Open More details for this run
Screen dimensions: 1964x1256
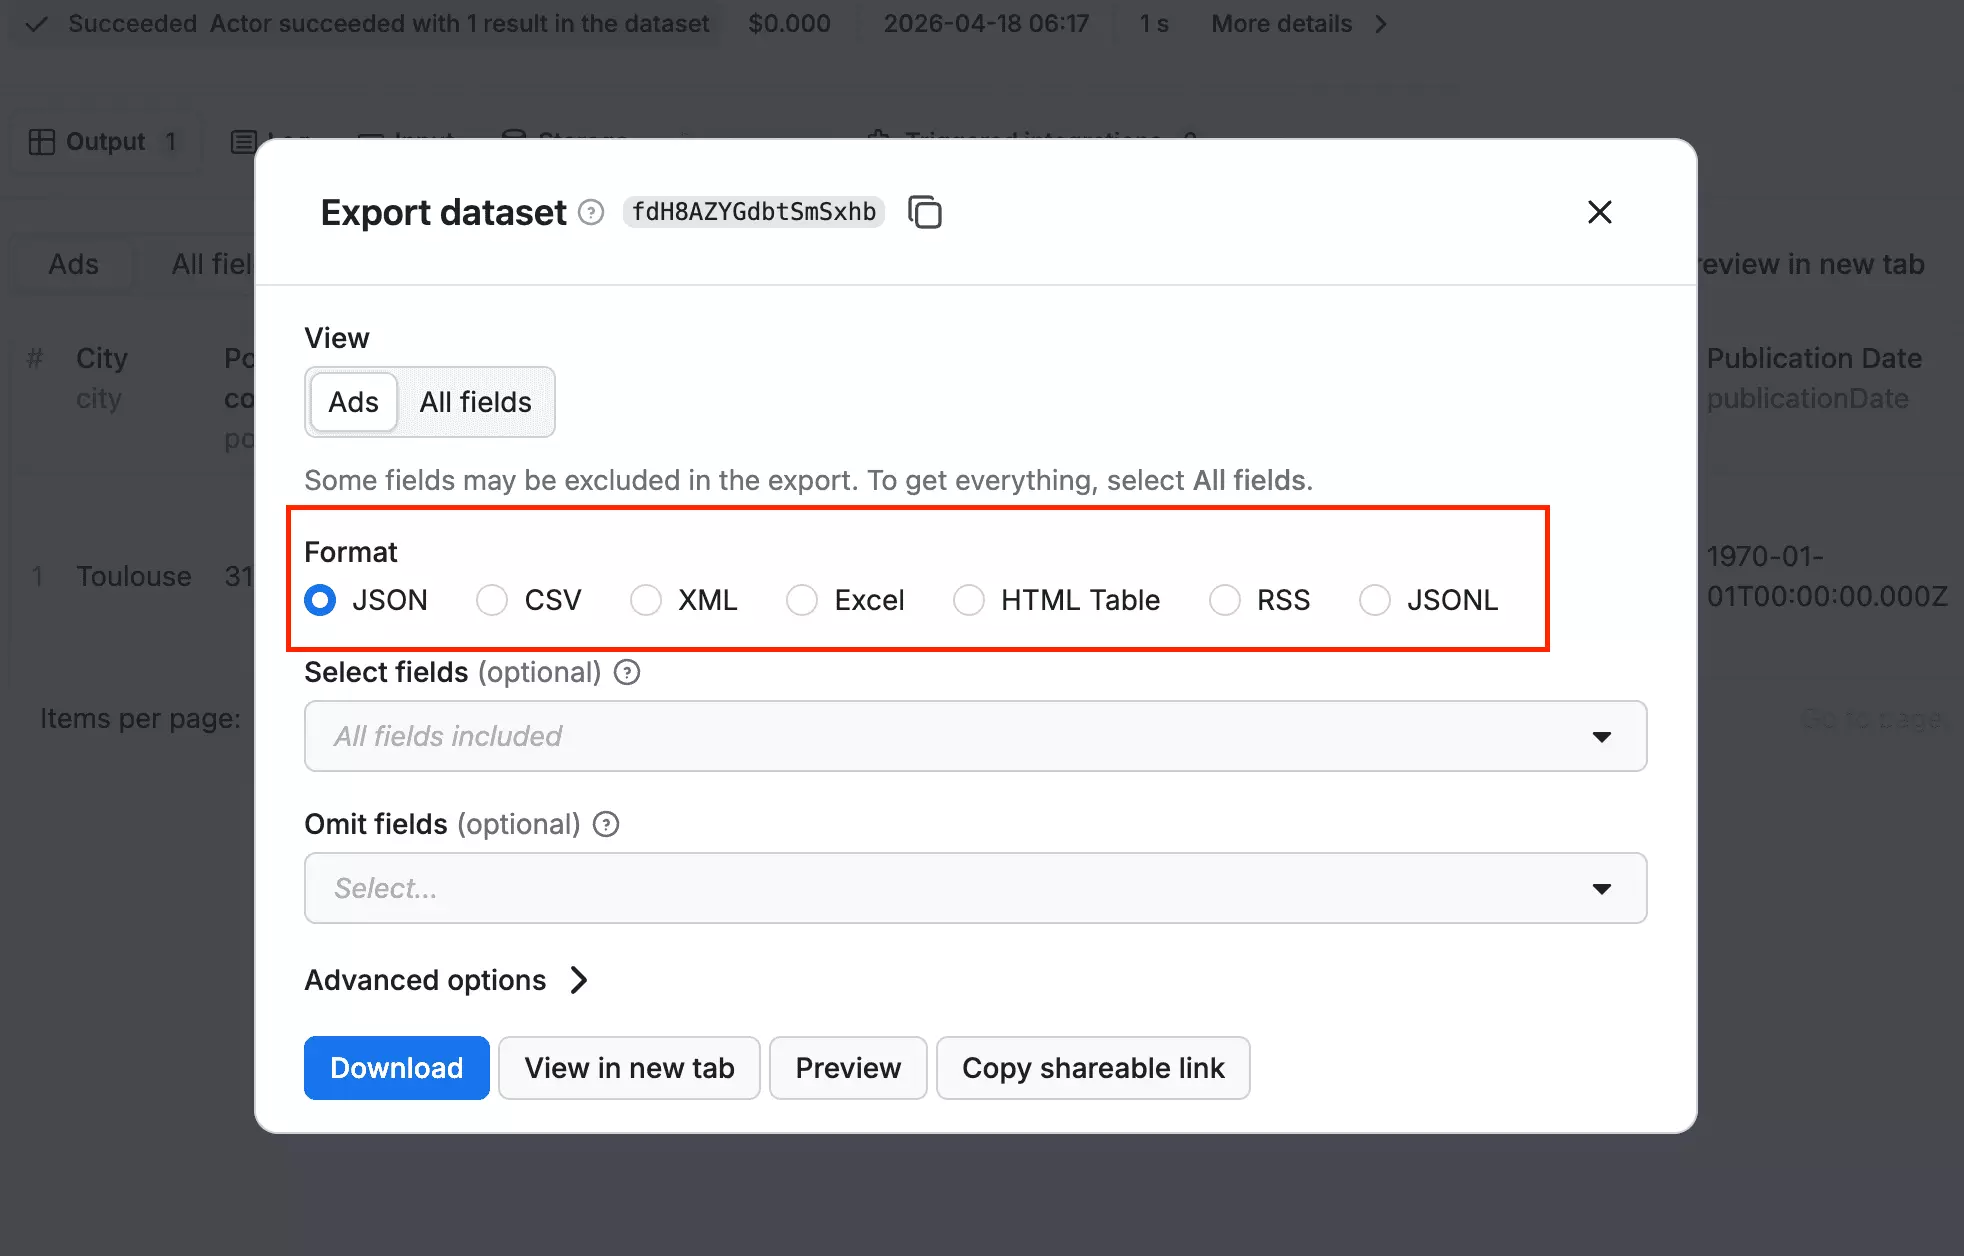1282,23
